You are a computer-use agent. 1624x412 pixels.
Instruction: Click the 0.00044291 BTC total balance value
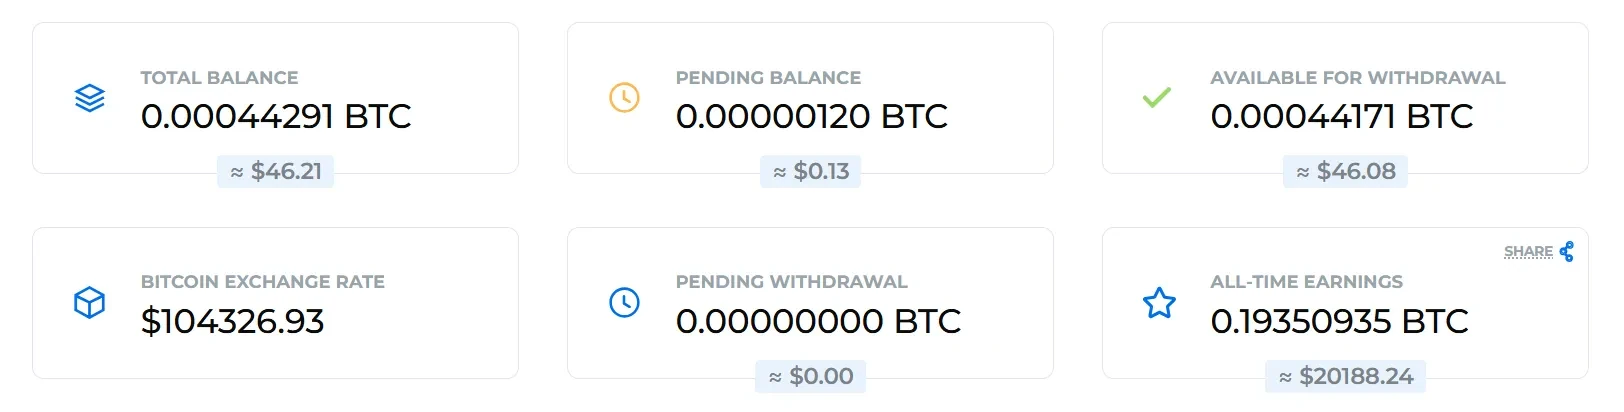[x=276, y=117]
